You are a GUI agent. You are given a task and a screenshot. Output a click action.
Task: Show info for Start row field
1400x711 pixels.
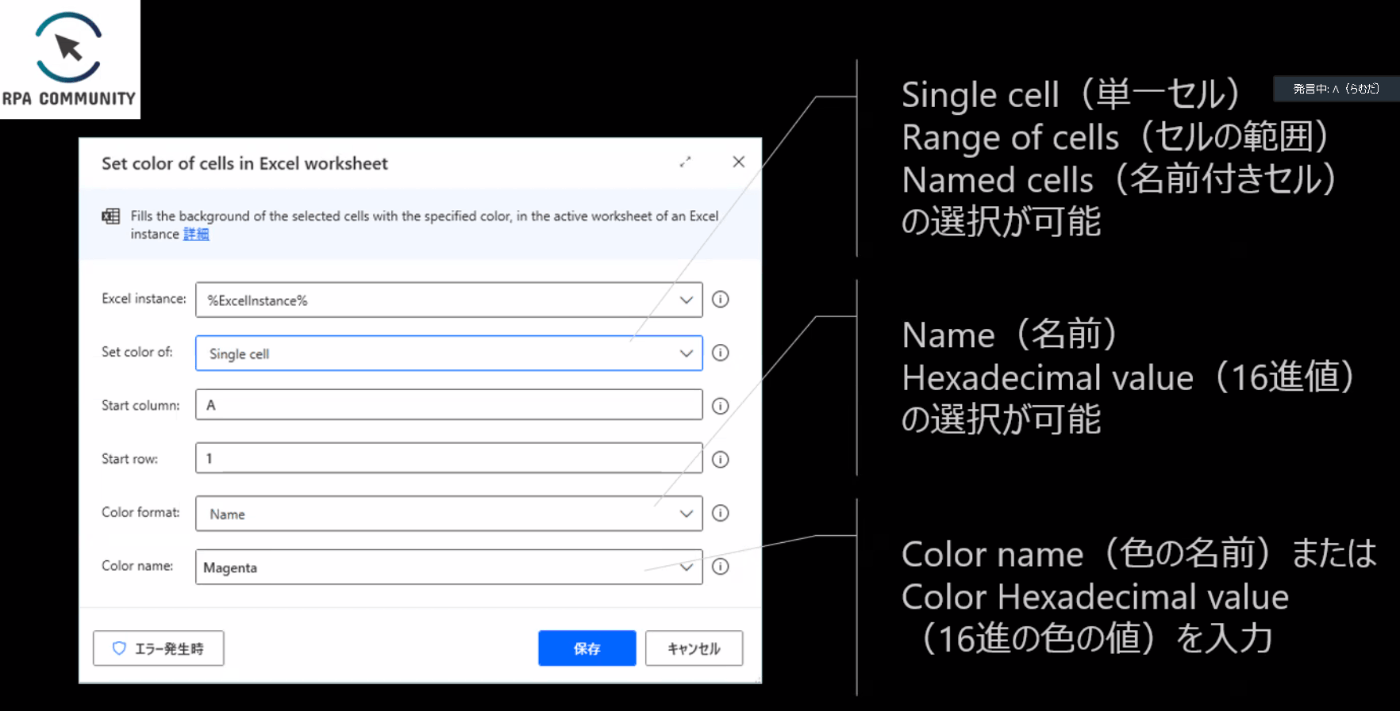click(x=720, y=460)
